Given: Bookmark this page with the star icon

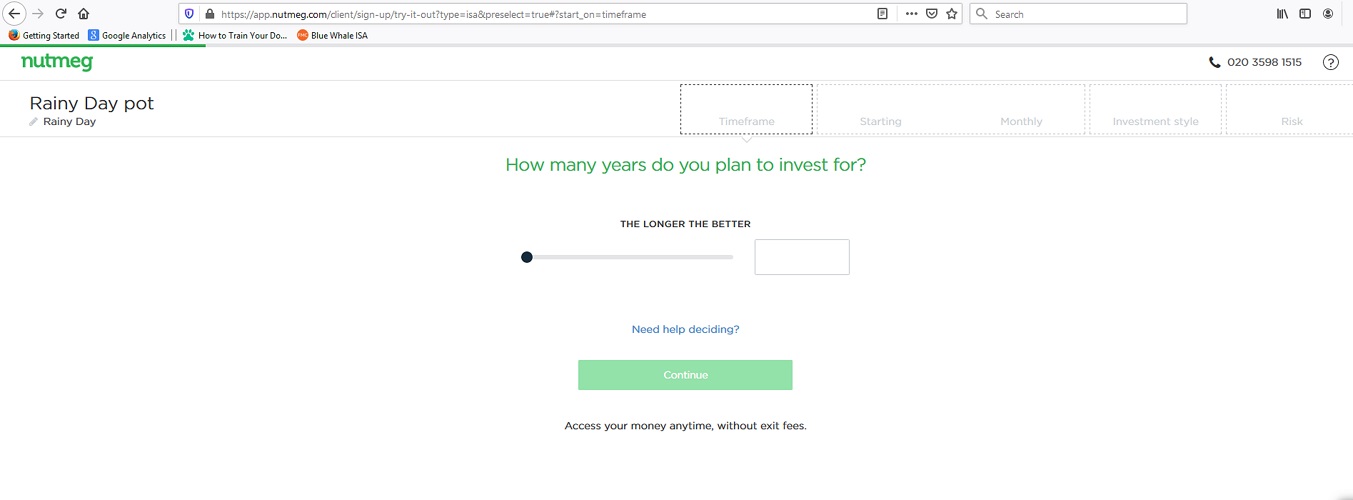Looking at the screenshot, I should 951,14.
